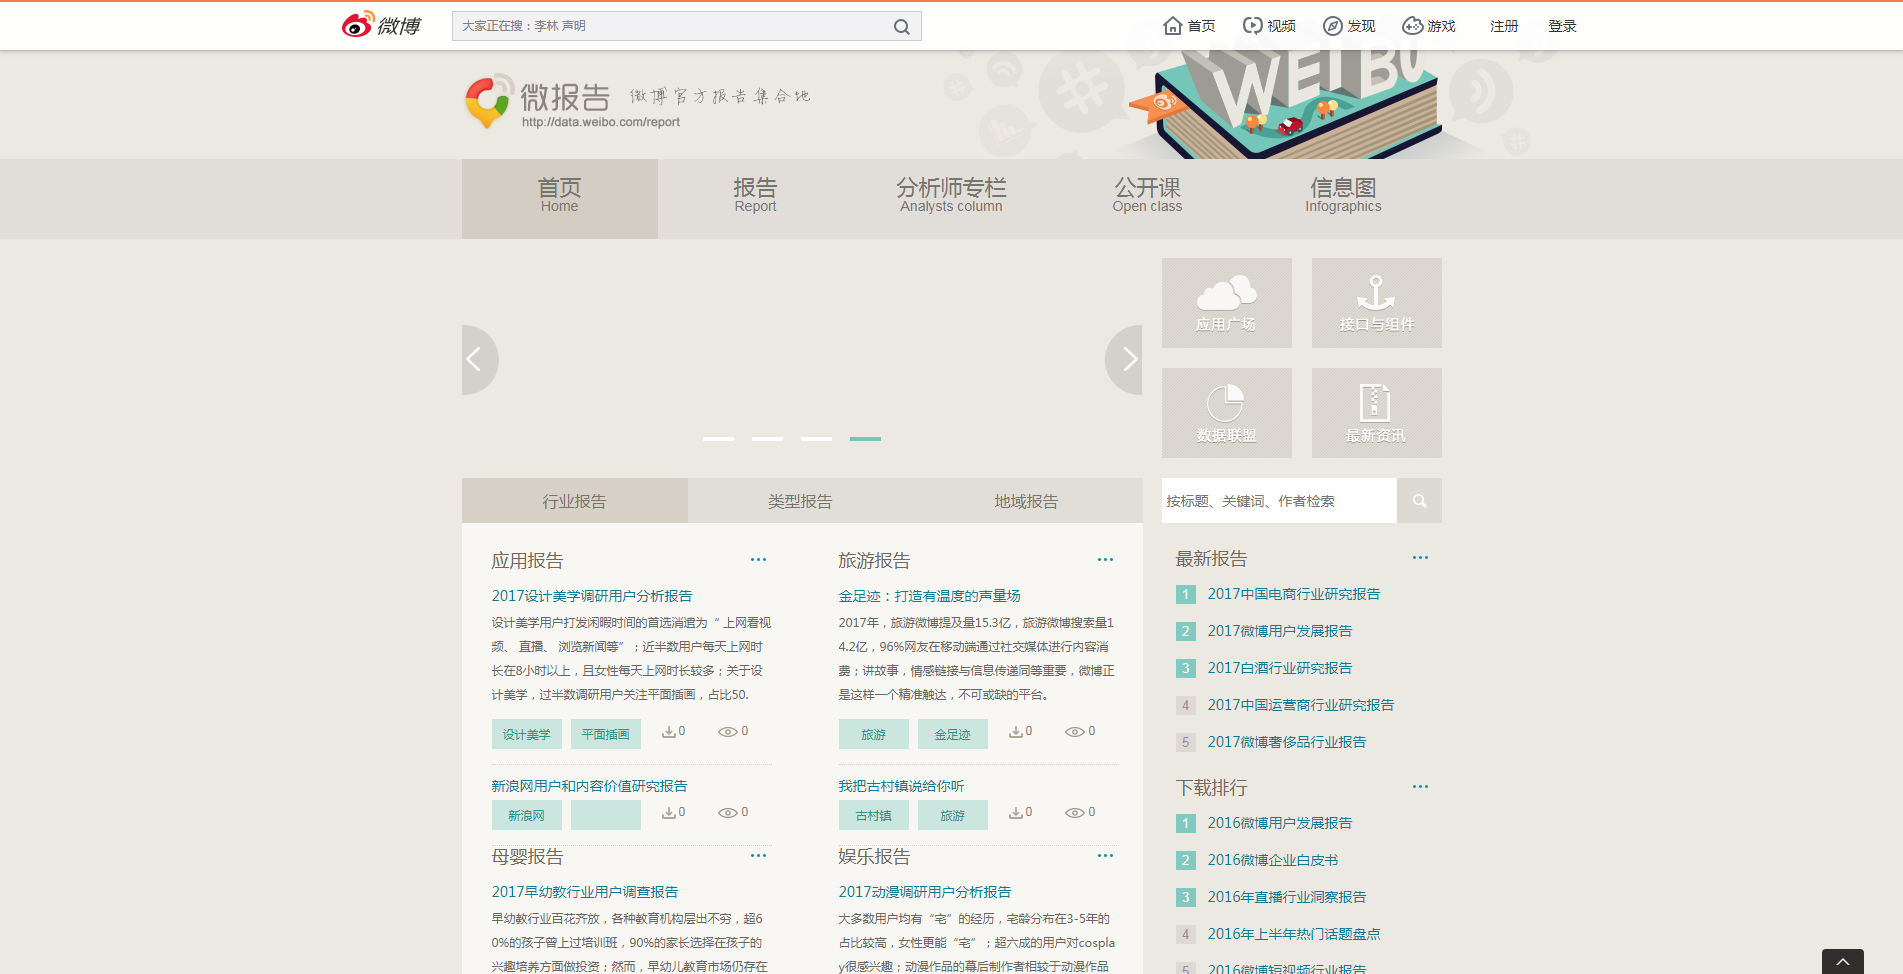Open the 接口与组件 anchor tile
Image resolution: width=1903 pixels, height=974 pixels.
click(x=1377, y=303)
